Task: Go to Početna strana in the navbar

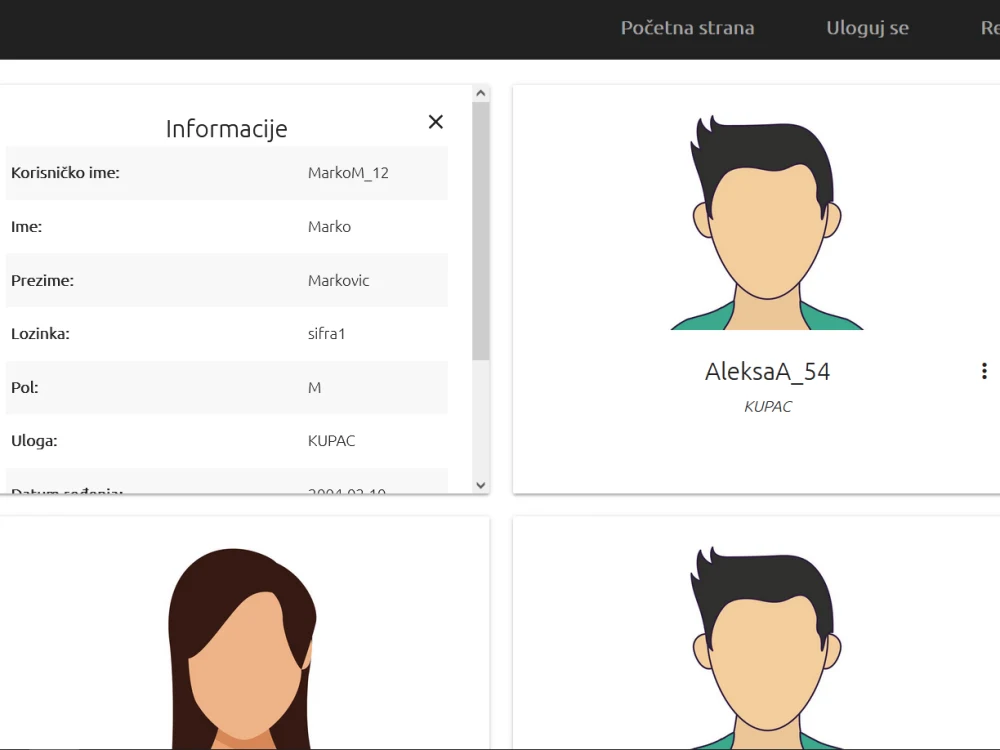Action: (x=688, y=28)
